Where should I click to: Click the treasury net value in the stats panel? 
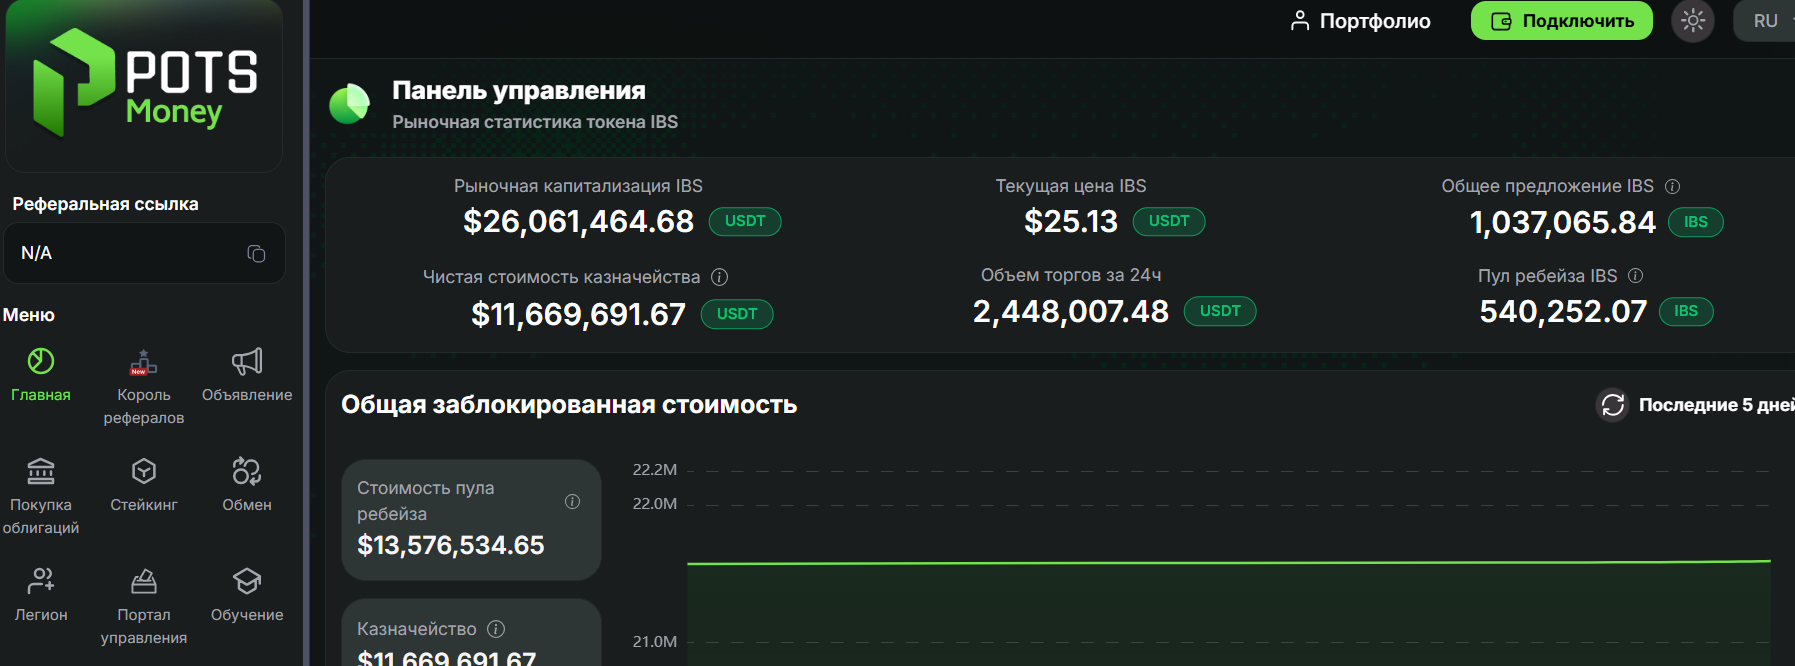coord(578,314)
